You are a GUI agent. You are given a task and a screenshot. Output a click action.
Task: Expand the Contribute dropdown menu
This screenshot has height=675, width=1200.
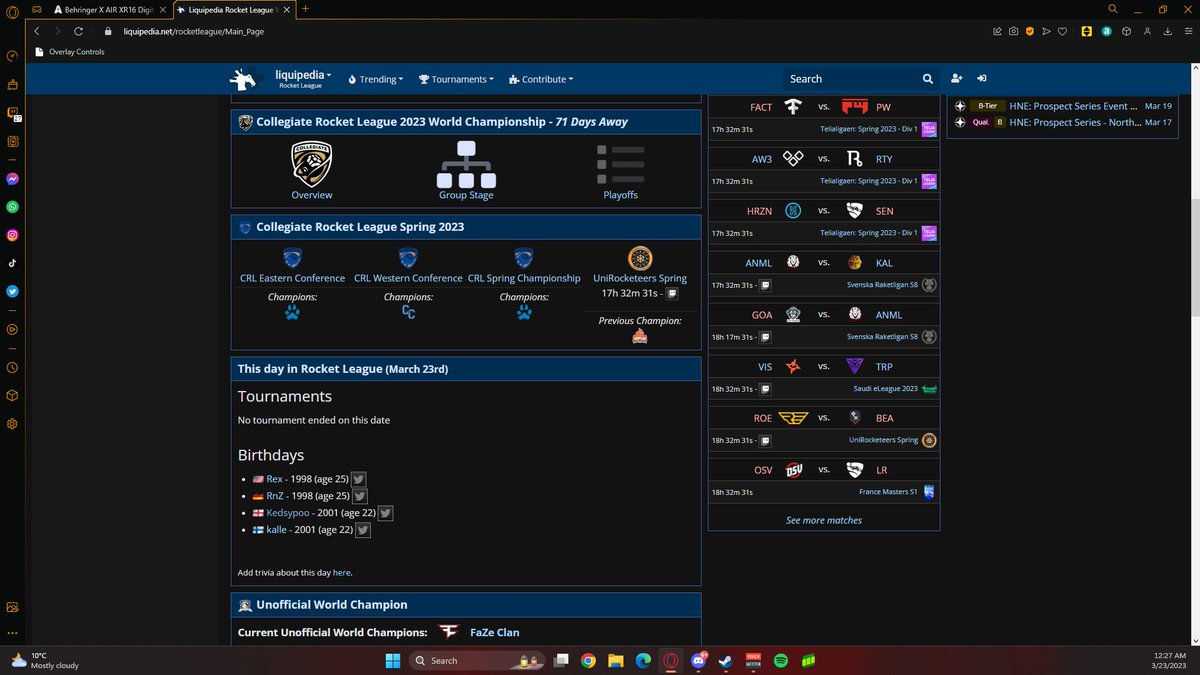click(541, 79)
